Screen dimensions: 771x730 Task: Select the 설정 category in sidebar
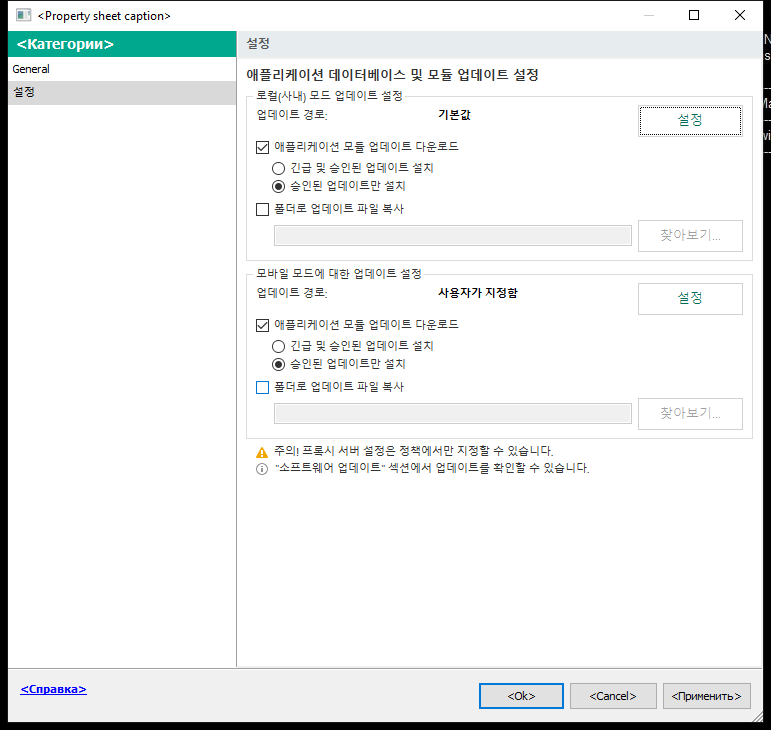tap(122, 92)
